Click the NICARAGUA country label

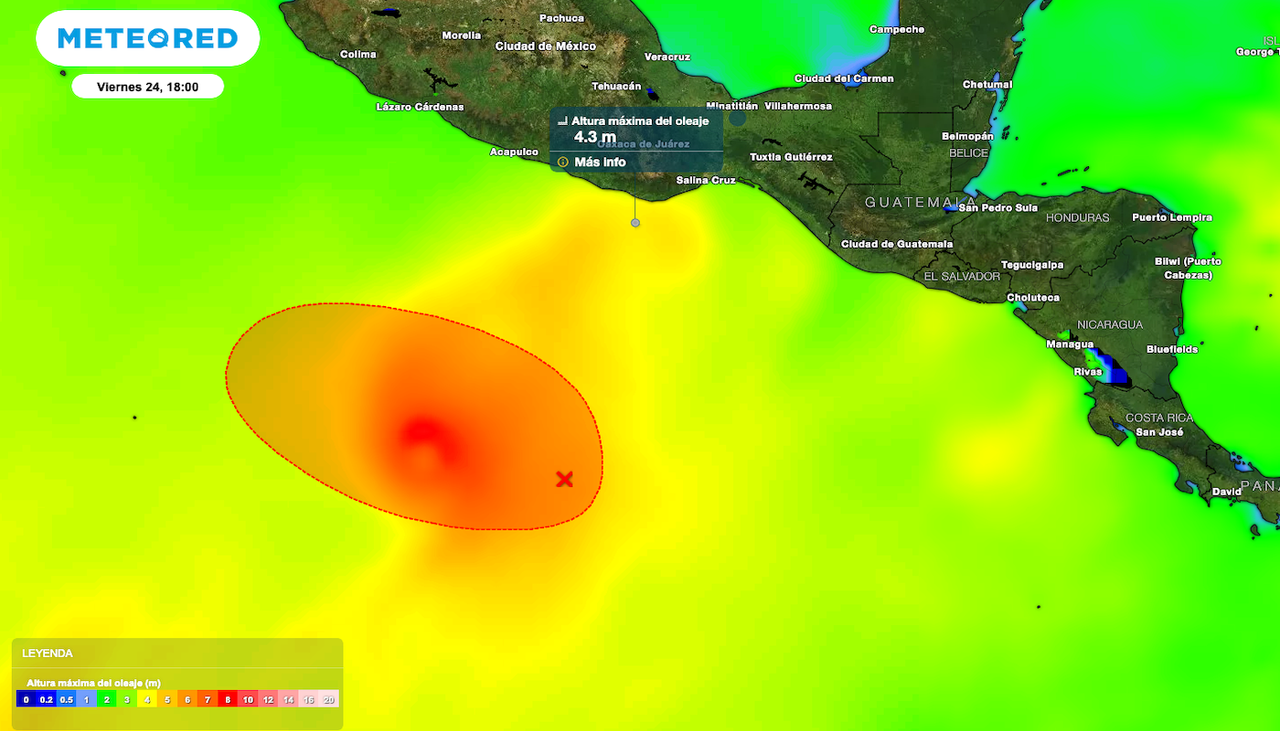click(1110, 324)
